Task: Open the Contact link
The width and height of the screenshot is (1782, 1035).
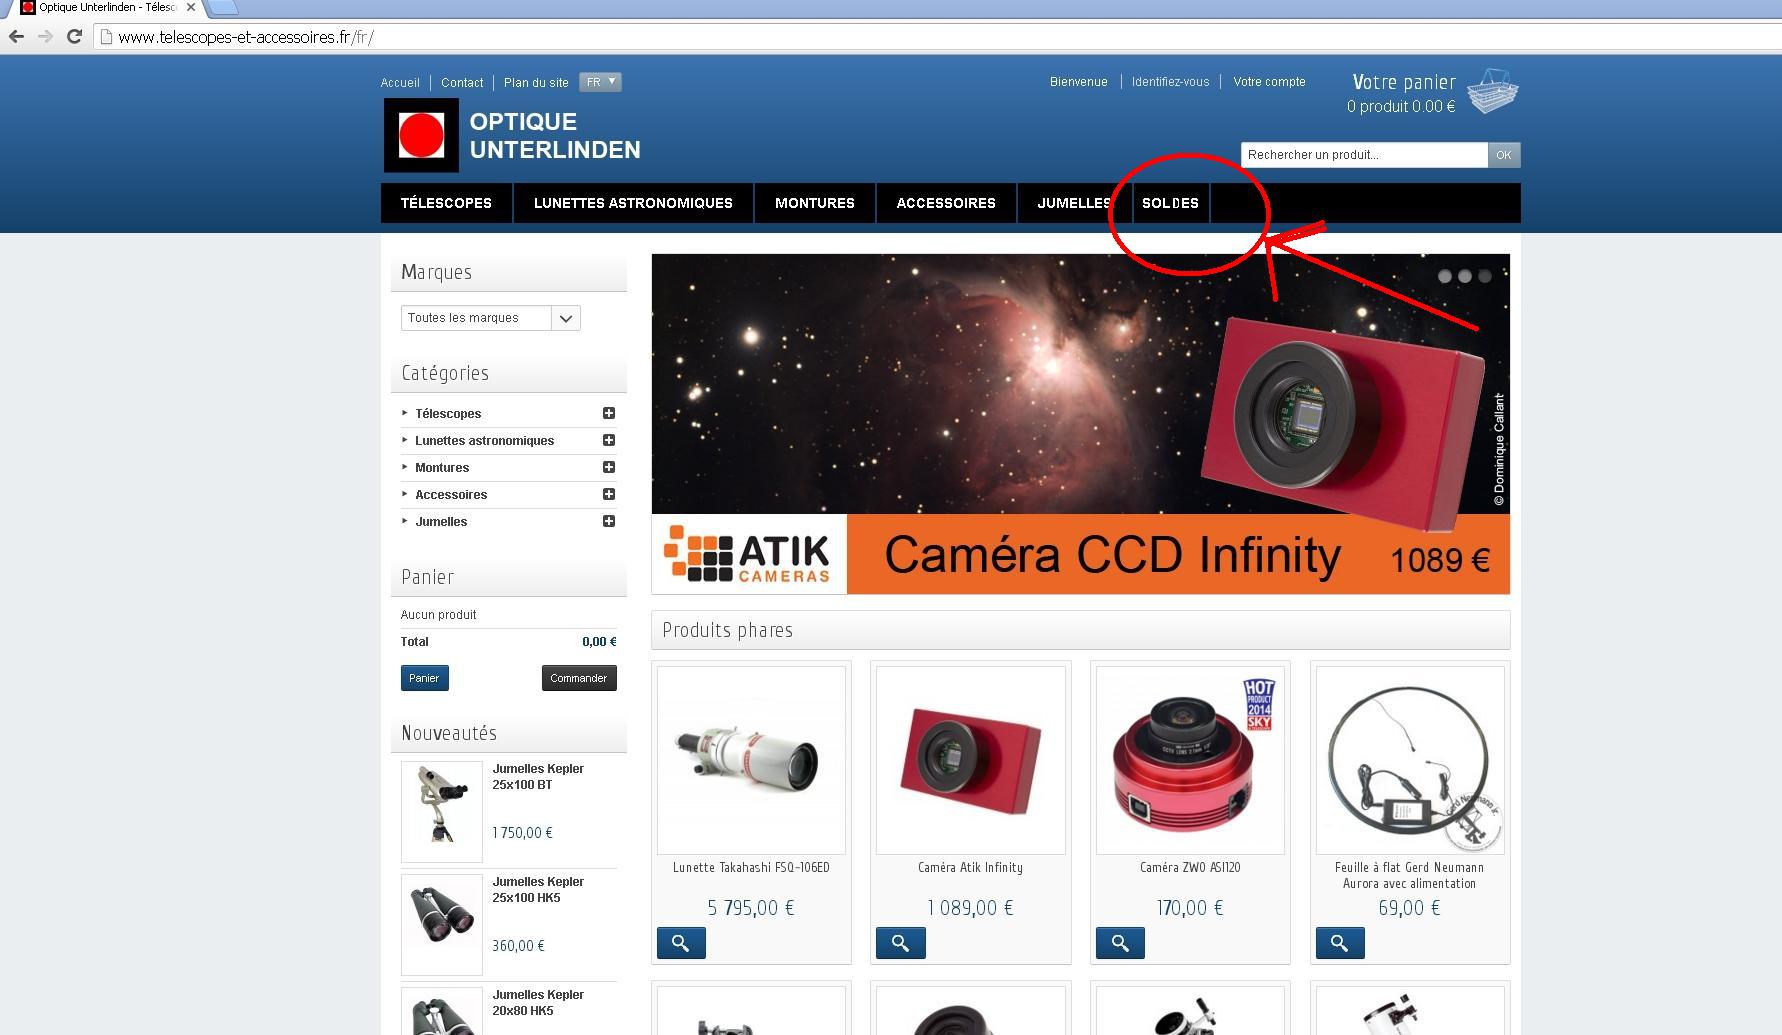Action: (x=462, y=83)
